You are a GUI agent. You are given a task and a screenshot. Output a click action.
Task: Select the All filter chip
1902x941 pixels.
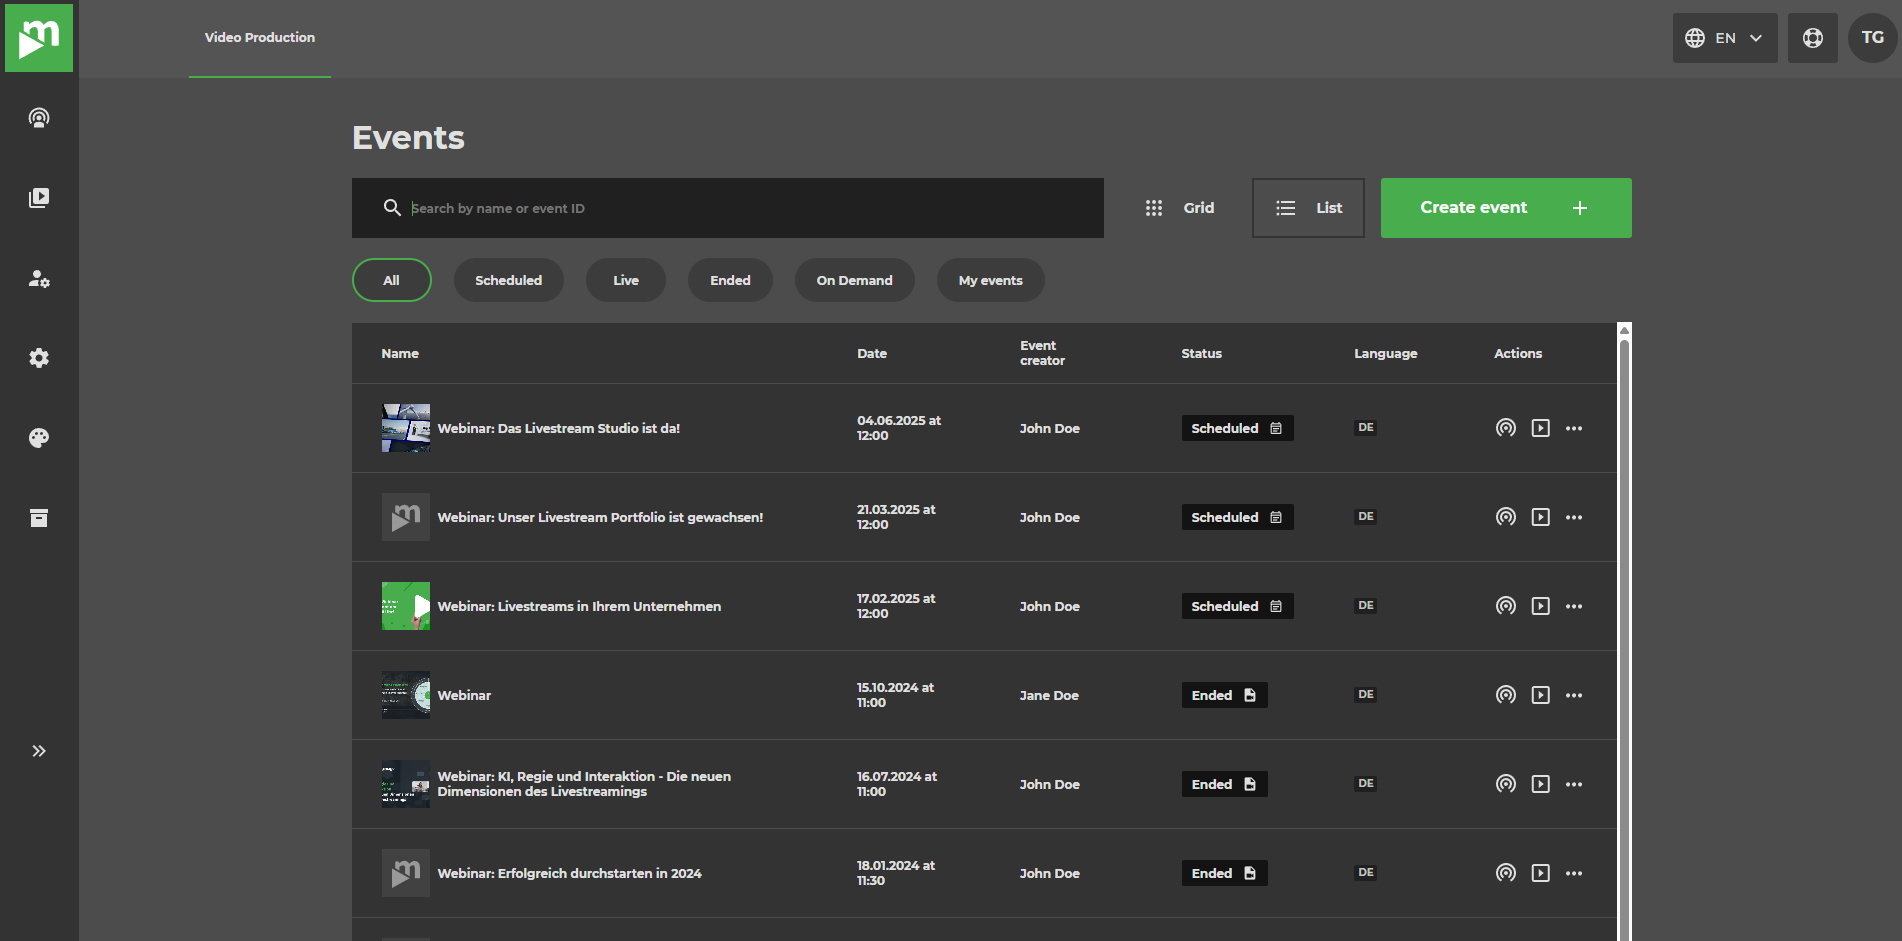pyautogui.click(x=392, y=280)
